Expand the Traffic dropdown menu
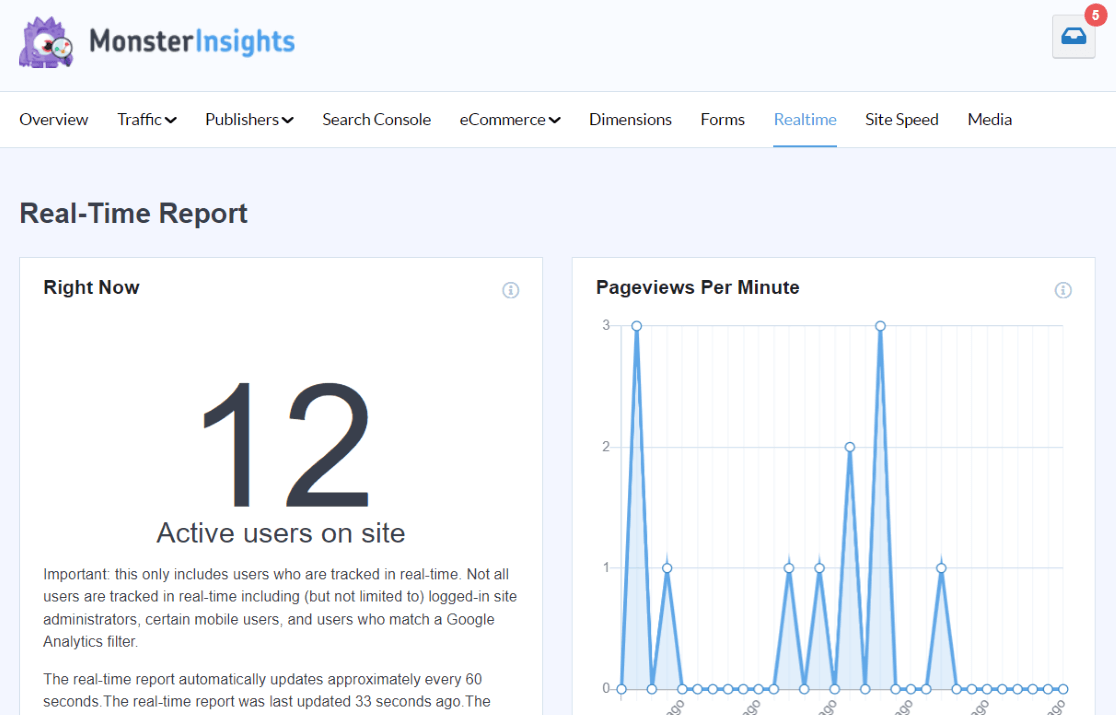Screen dimensions: 1116x715 click(x=146, y=119)
